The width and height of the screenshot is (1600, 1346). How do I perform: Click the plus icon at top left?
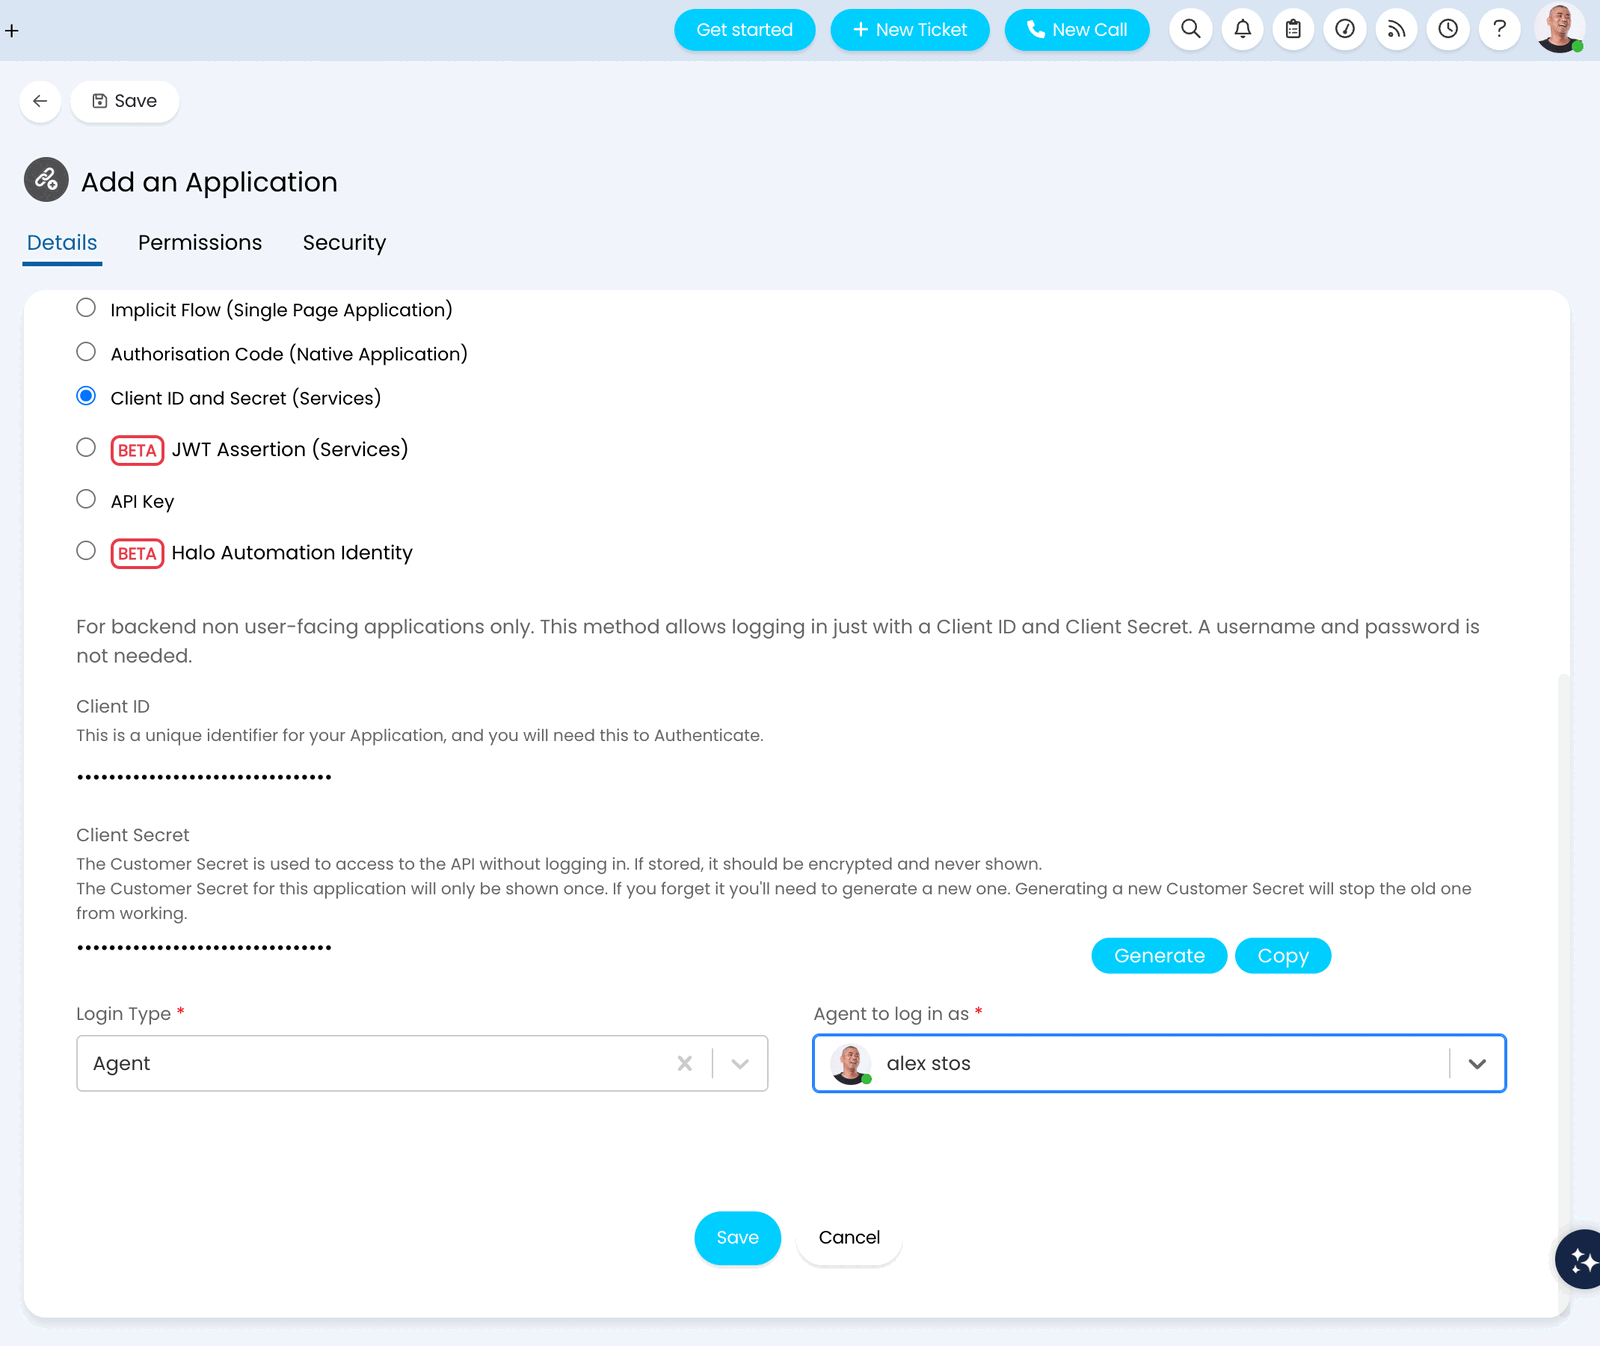pyautogui.click(x=12, y=30)
